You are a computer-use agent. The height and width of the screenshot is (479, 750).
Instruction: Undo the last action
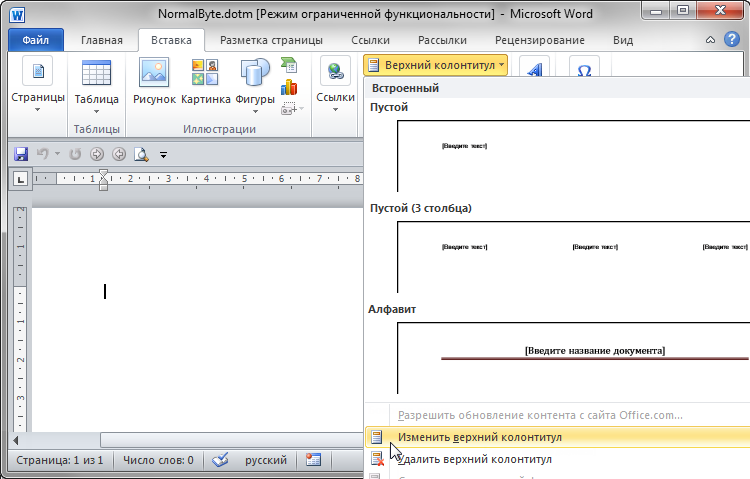point(43,154)
